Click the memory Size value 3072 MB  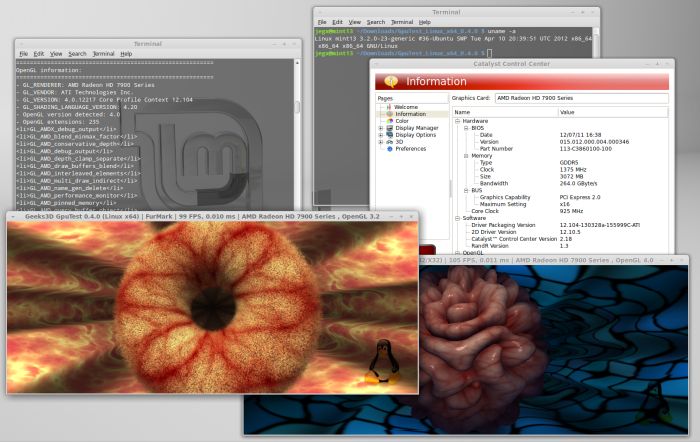point(571,177)
